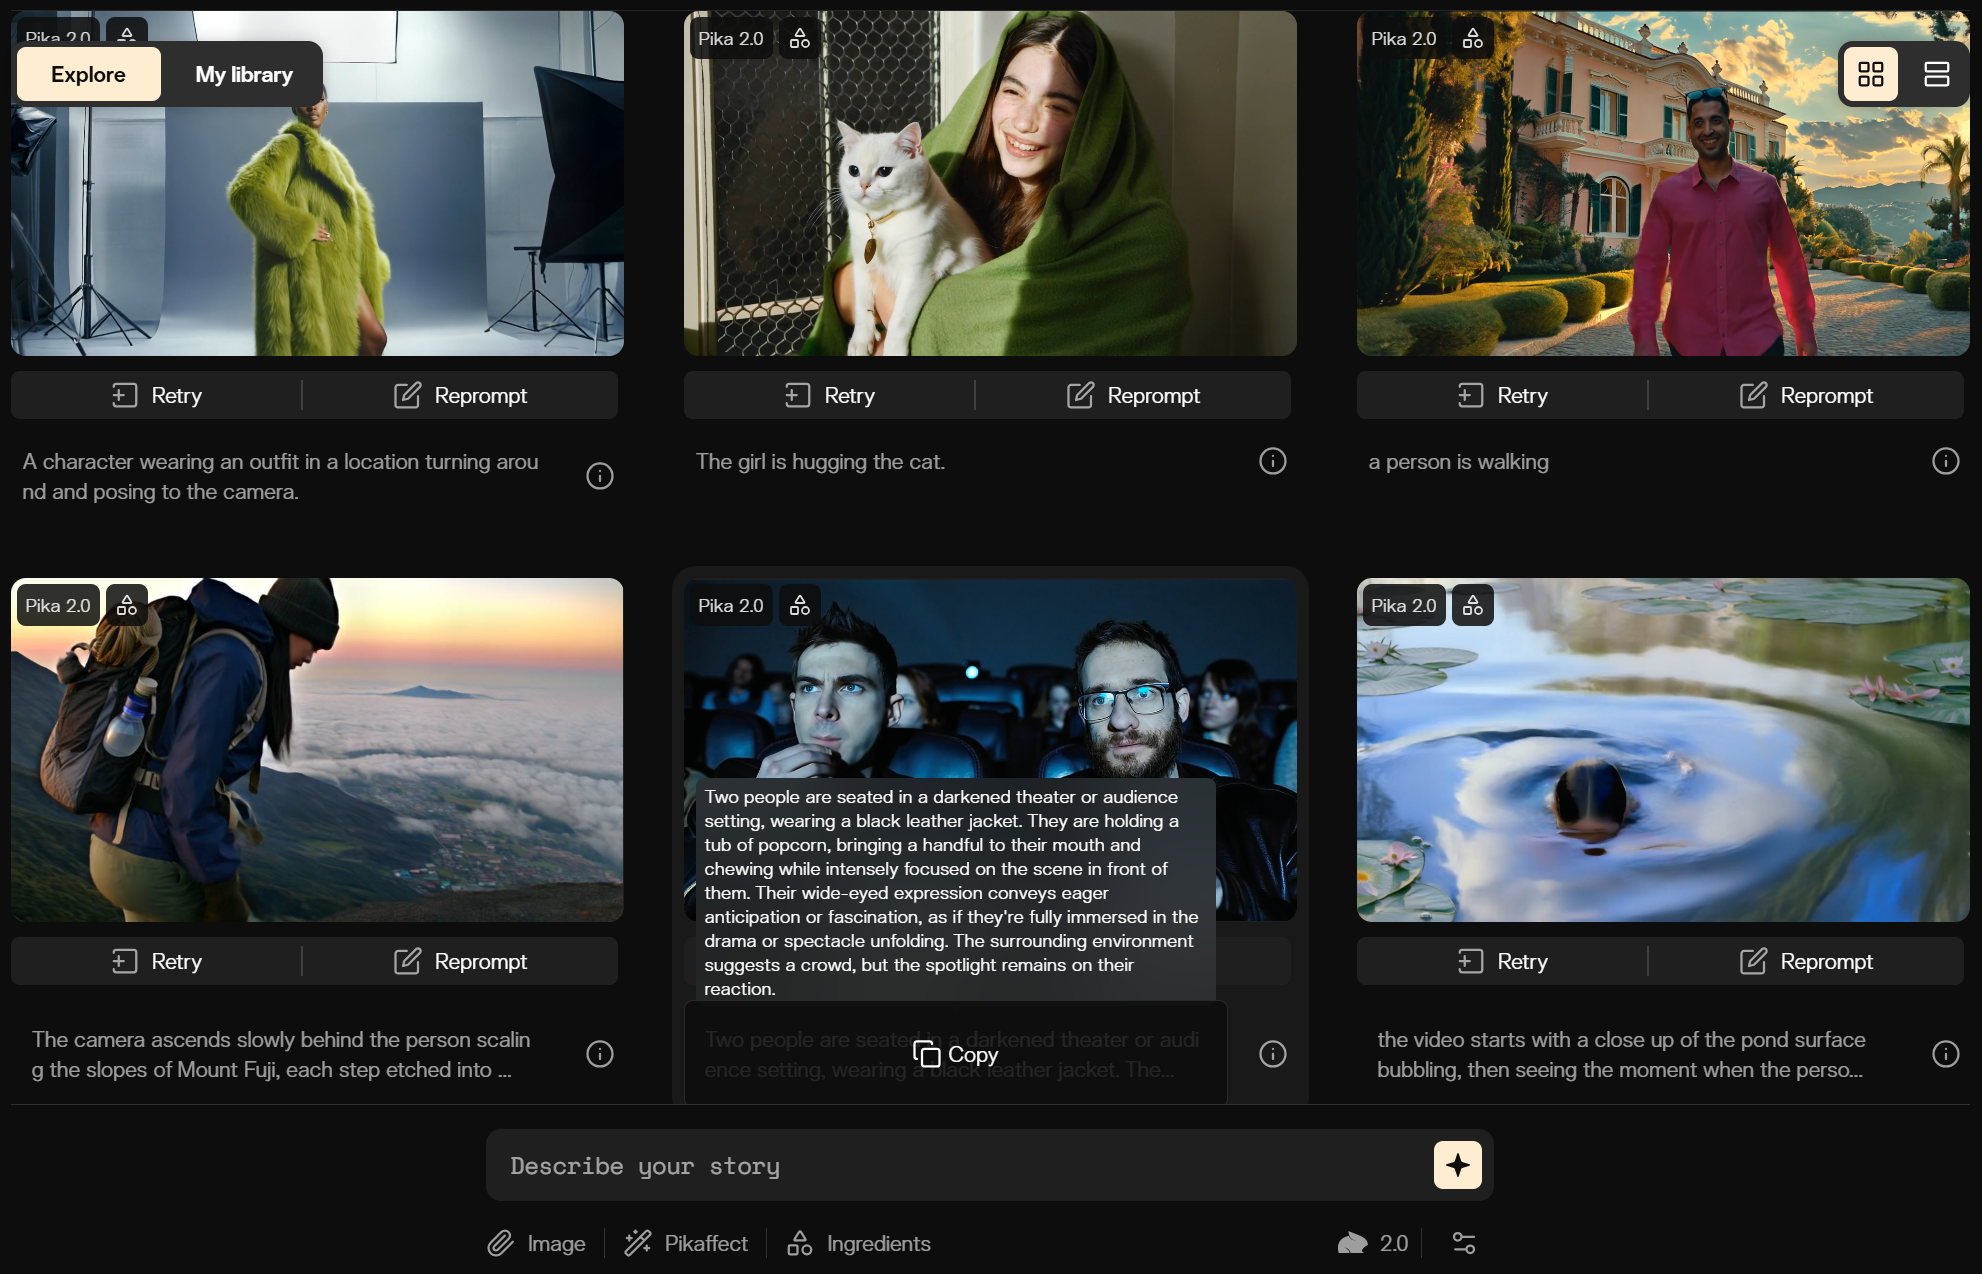The height and width of the screenshot is (1274, 1982).
Task: Click the sparkle generate button
Action: click(x=1457, y=1165)
